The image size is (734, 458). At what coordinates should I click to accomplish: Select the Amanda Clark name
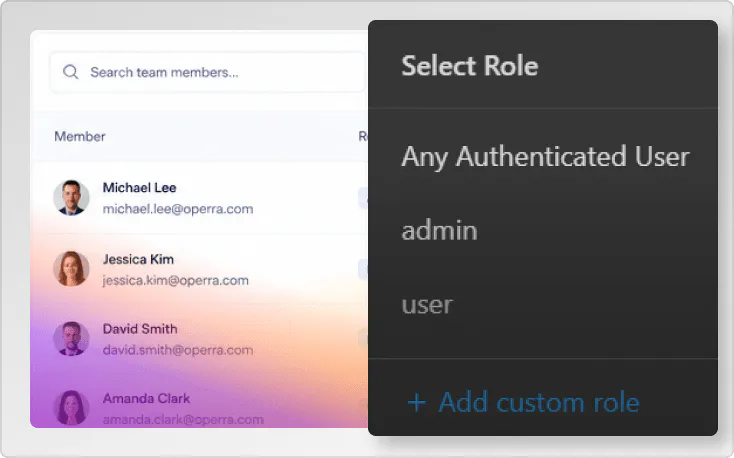point(146,399)
